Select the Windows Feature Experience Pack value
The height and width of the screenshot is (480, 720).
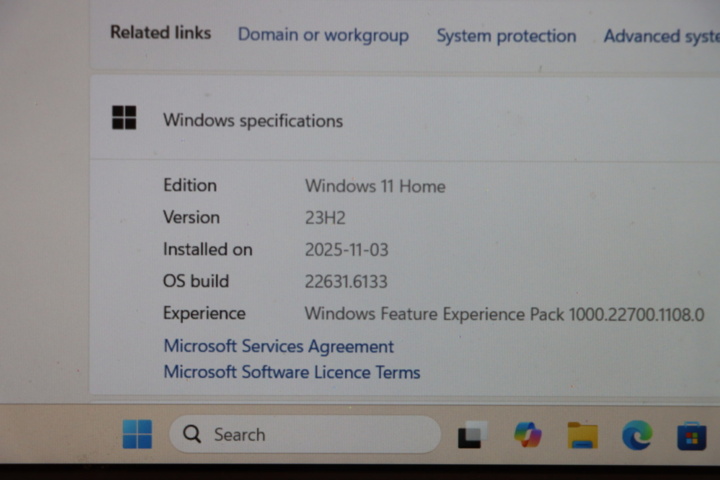click(504, 314)
